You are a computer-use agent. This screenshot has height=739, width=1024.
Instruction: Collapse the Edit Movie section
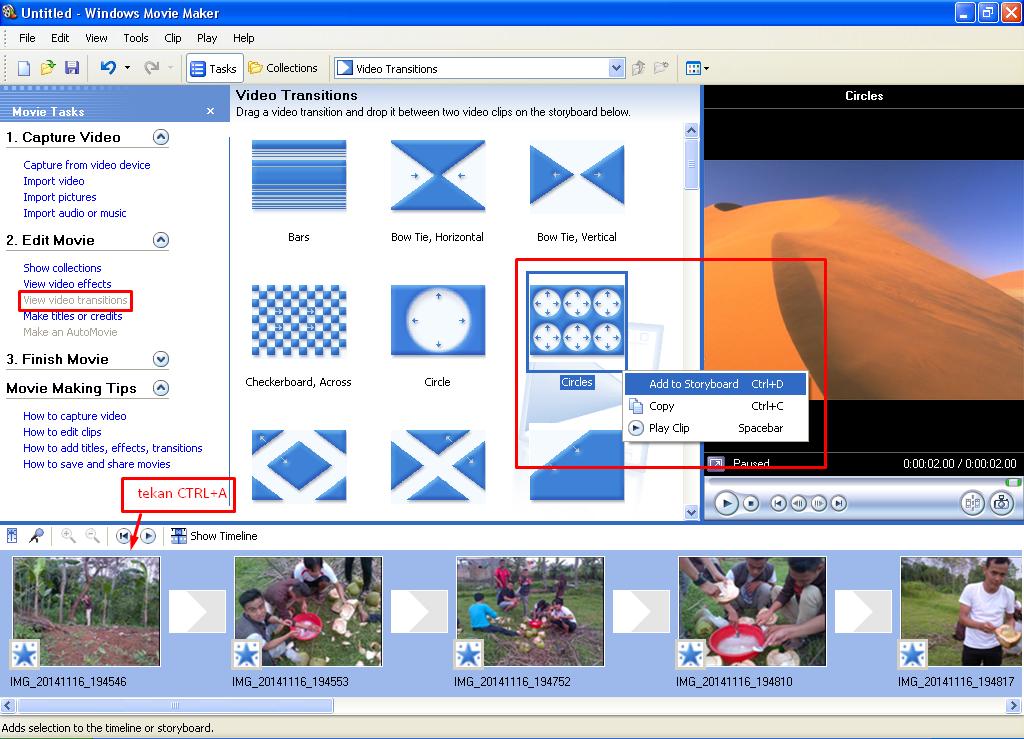point(161,240)
